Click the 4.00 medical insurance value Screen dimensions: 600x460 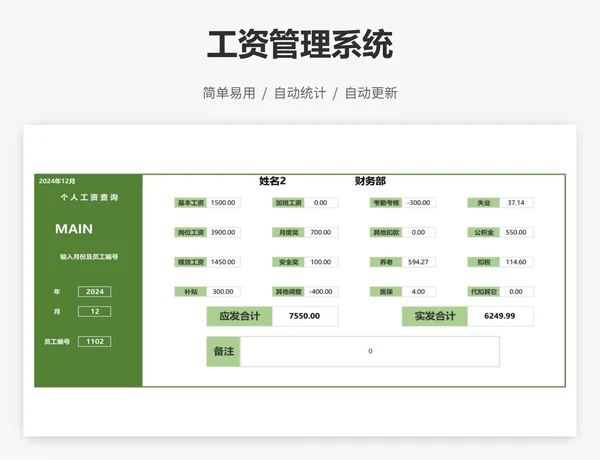coord(419,292)
